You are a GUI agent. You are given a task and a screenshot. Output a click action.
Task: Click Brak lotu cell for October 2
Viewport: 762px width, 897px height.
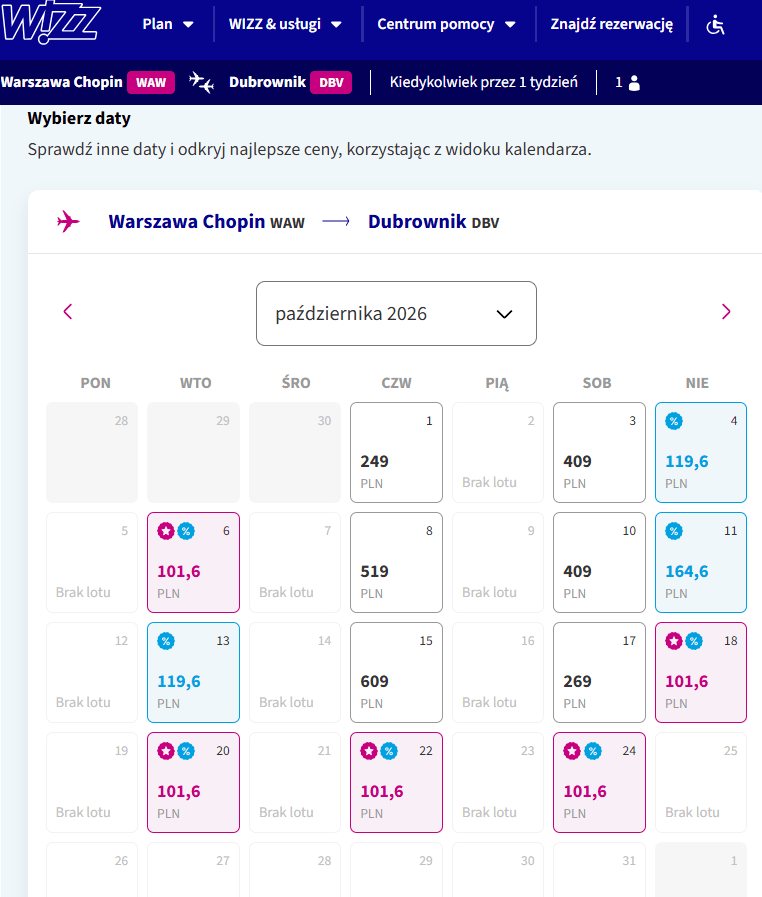tap(498, 453)
